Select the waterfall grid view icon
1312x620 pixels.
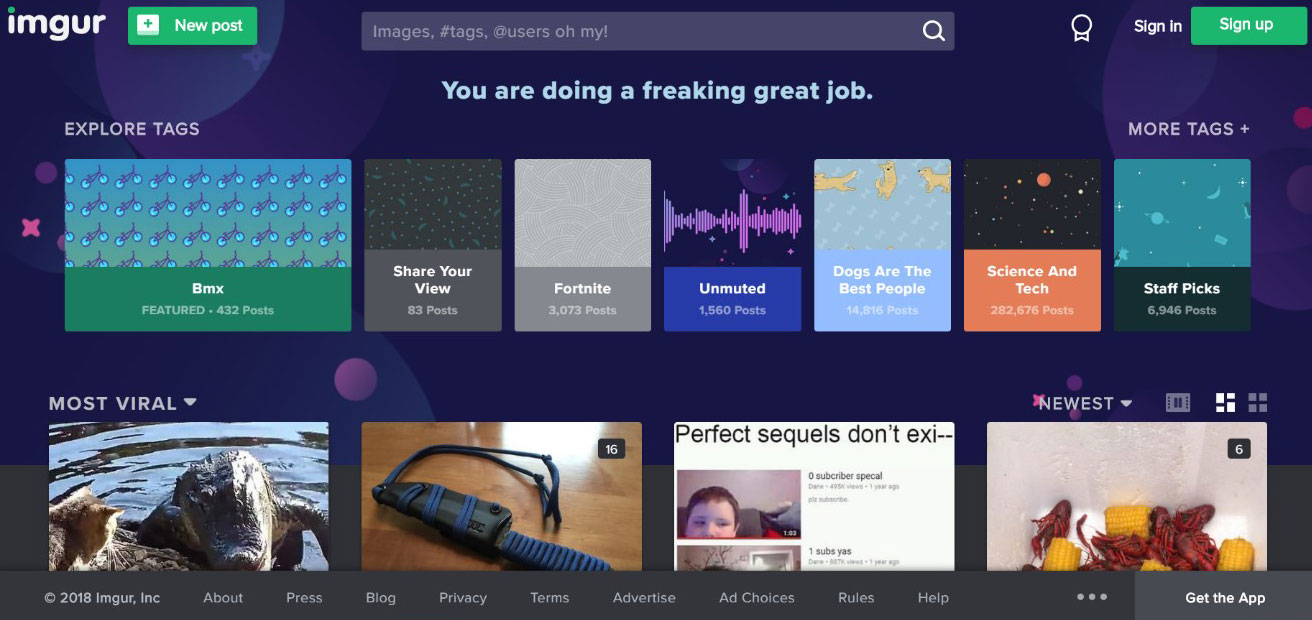(1225, 403)
